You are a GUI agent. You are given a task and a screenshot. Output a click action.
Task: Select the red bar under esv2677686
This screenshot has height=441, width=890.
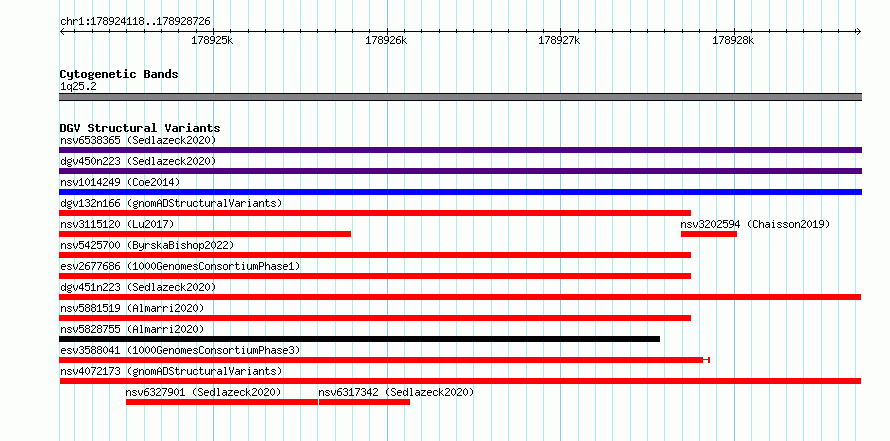click(375, 276)
